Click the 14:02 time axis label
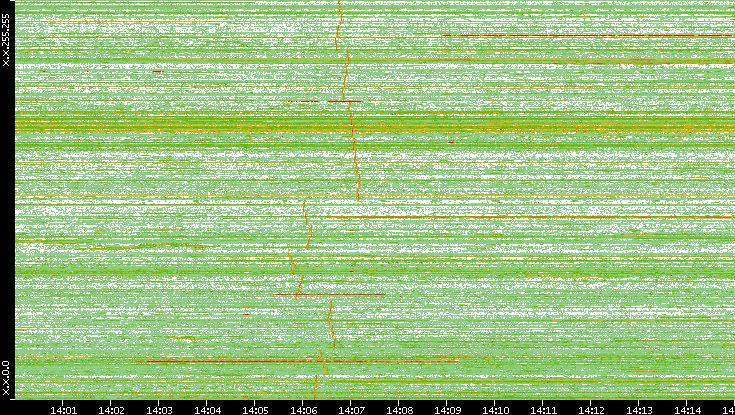 pyautogui.click(x=111, y=410)
